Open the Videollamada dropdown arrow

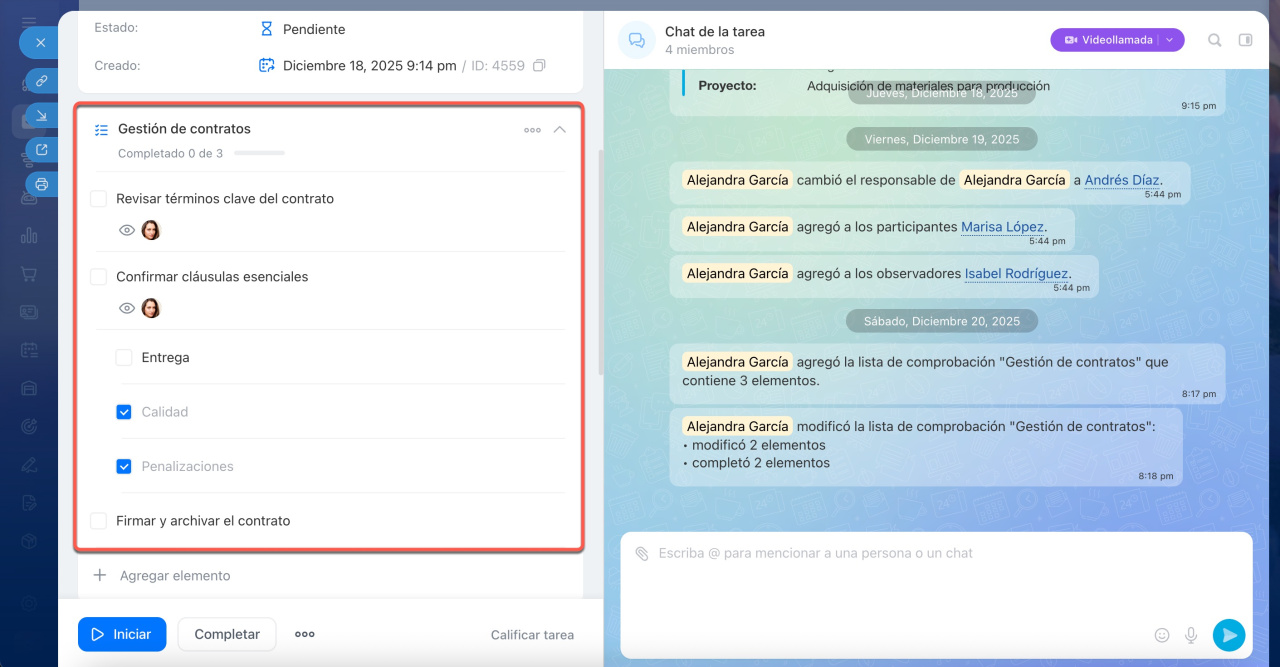coord(1171,40)
